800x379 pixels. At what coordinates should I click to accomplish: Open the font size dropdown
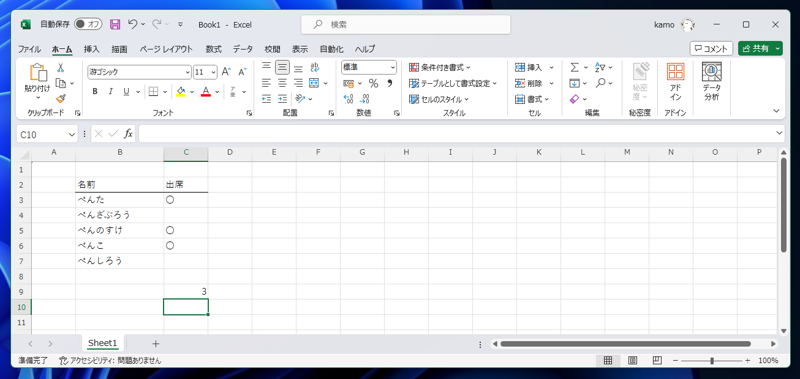pyautogui.click(x=213, y=72)
